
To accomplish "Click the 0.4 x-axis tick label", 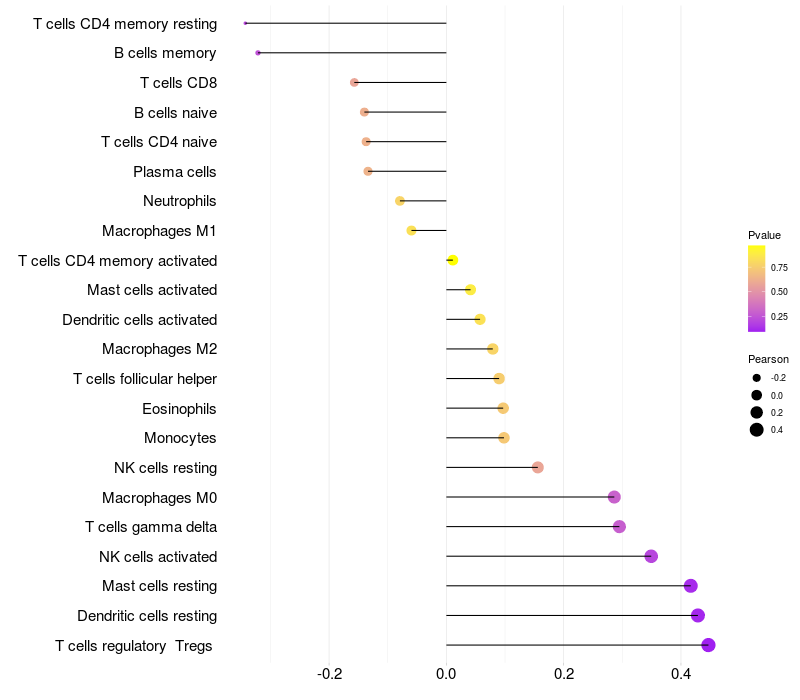I will pyautogui.click(x=681, y=675).
